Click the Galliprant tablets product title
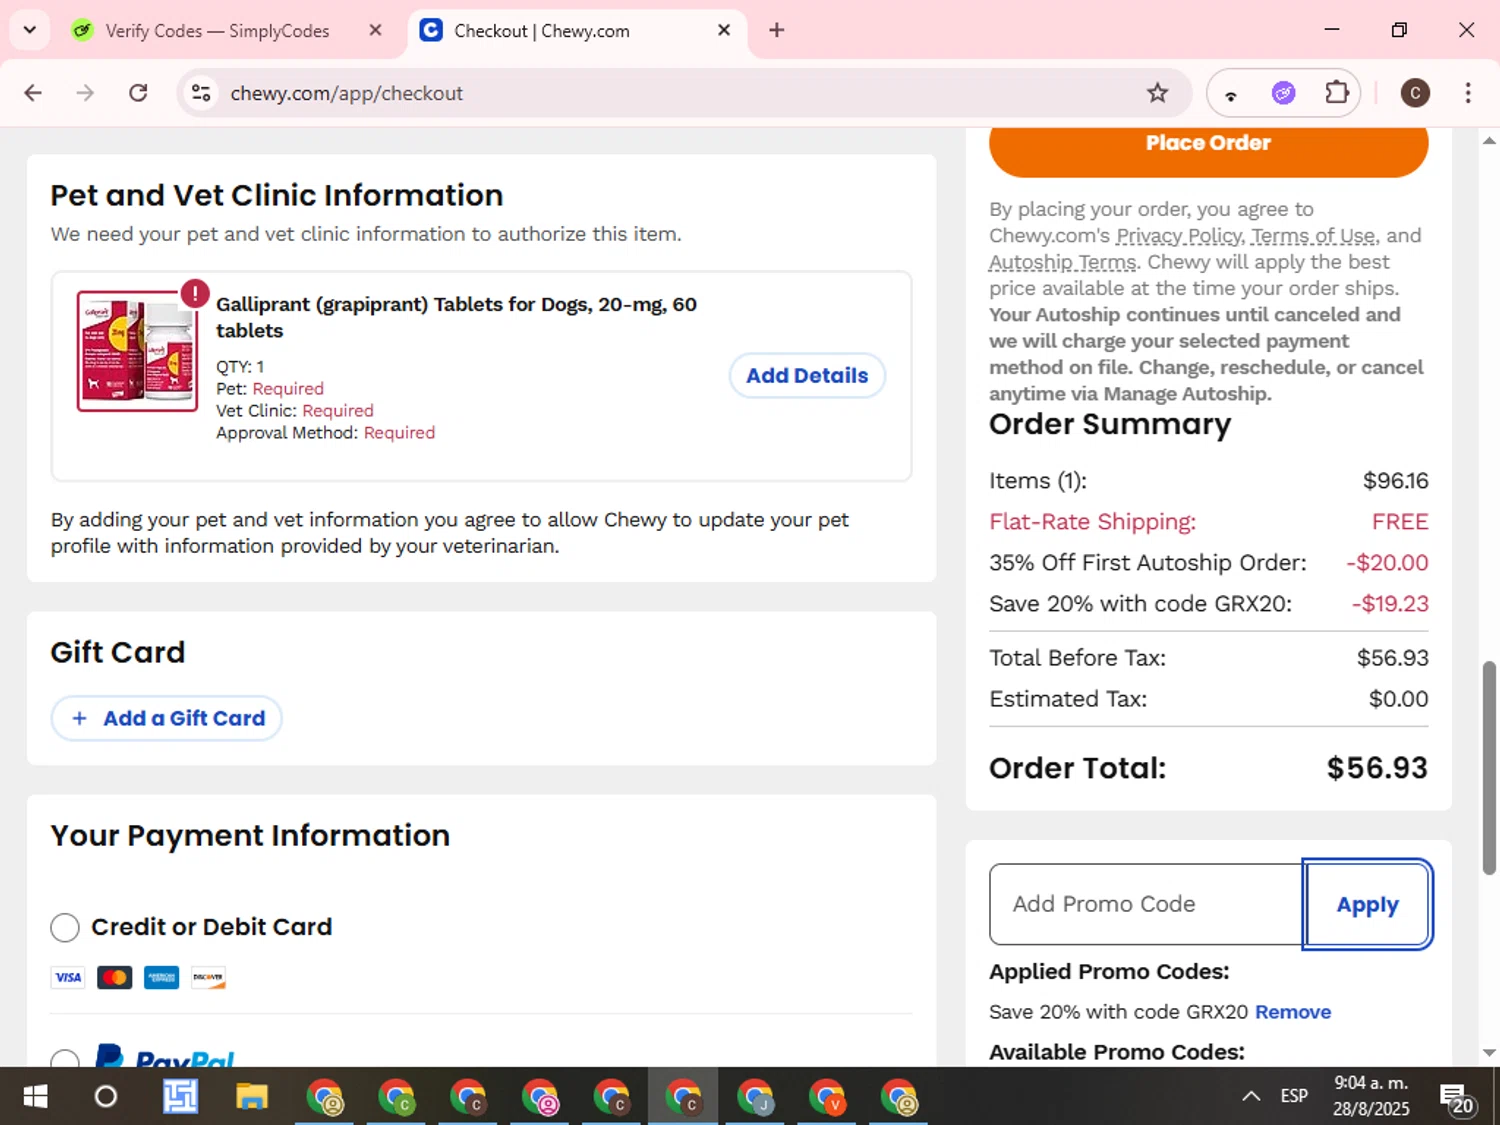 pyautogui.click(x=456, y=317)
